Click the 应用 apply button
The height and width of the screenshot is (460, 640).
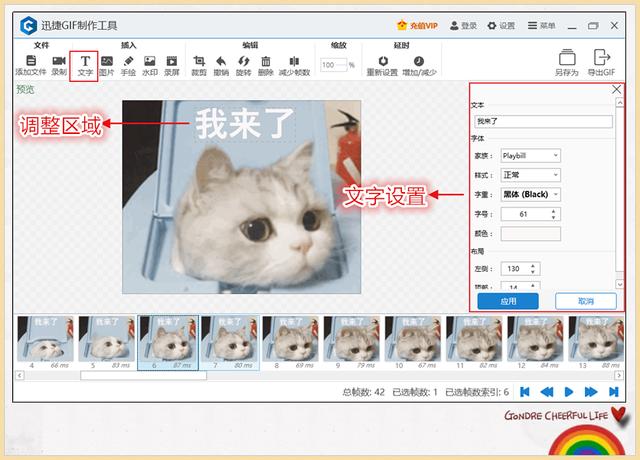point(508,301)
